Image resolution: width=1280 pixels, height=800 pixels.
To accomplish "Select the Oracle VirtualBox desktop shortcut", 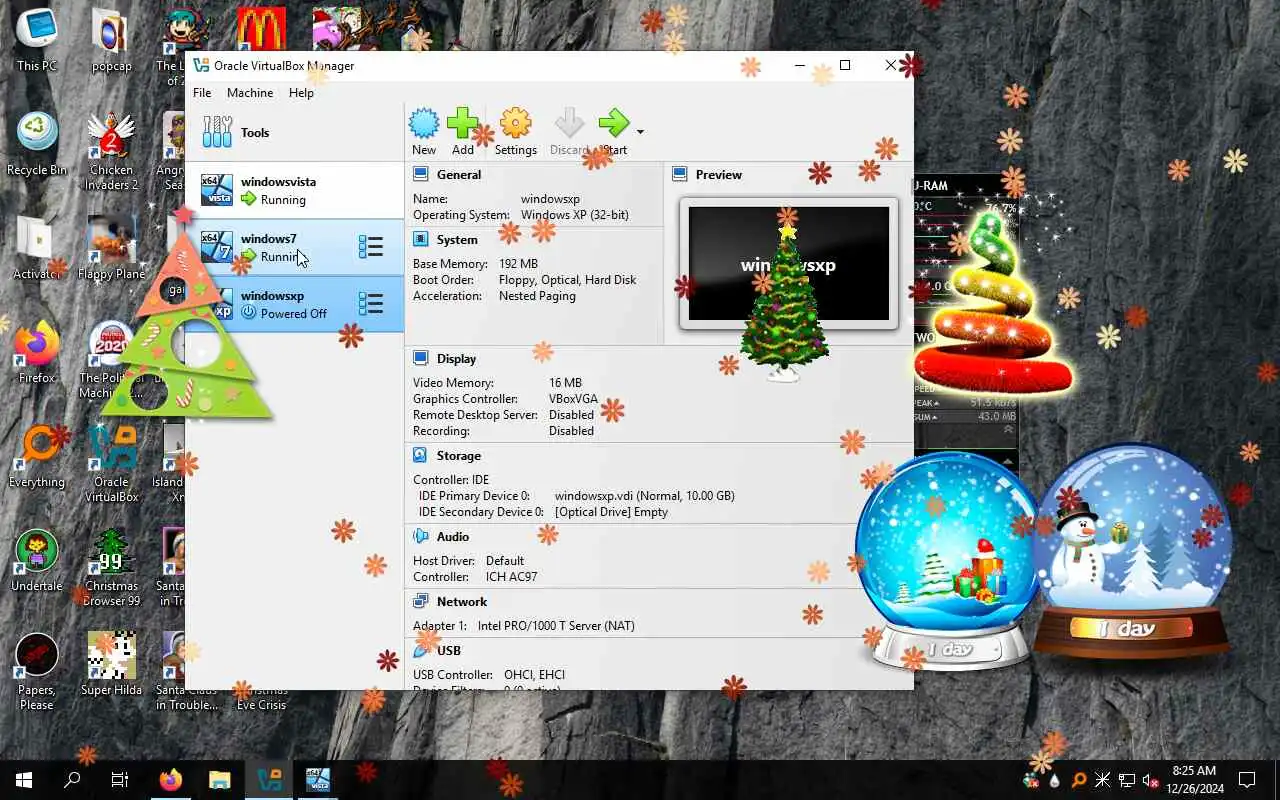I will coord(111,464).
